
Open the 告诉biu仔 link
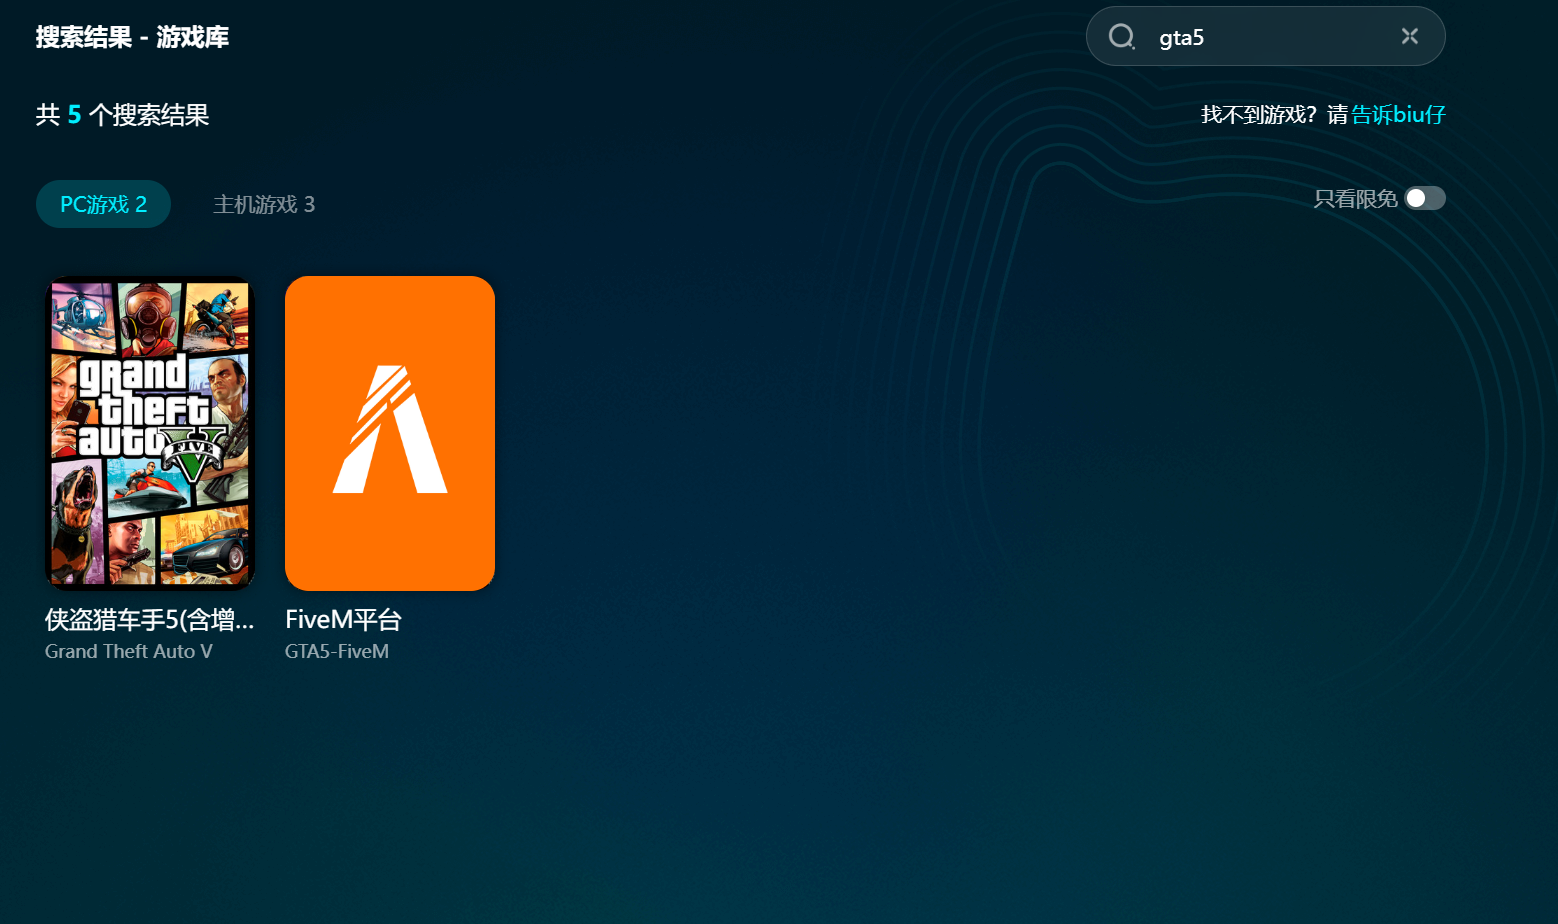coord(1398,115)
